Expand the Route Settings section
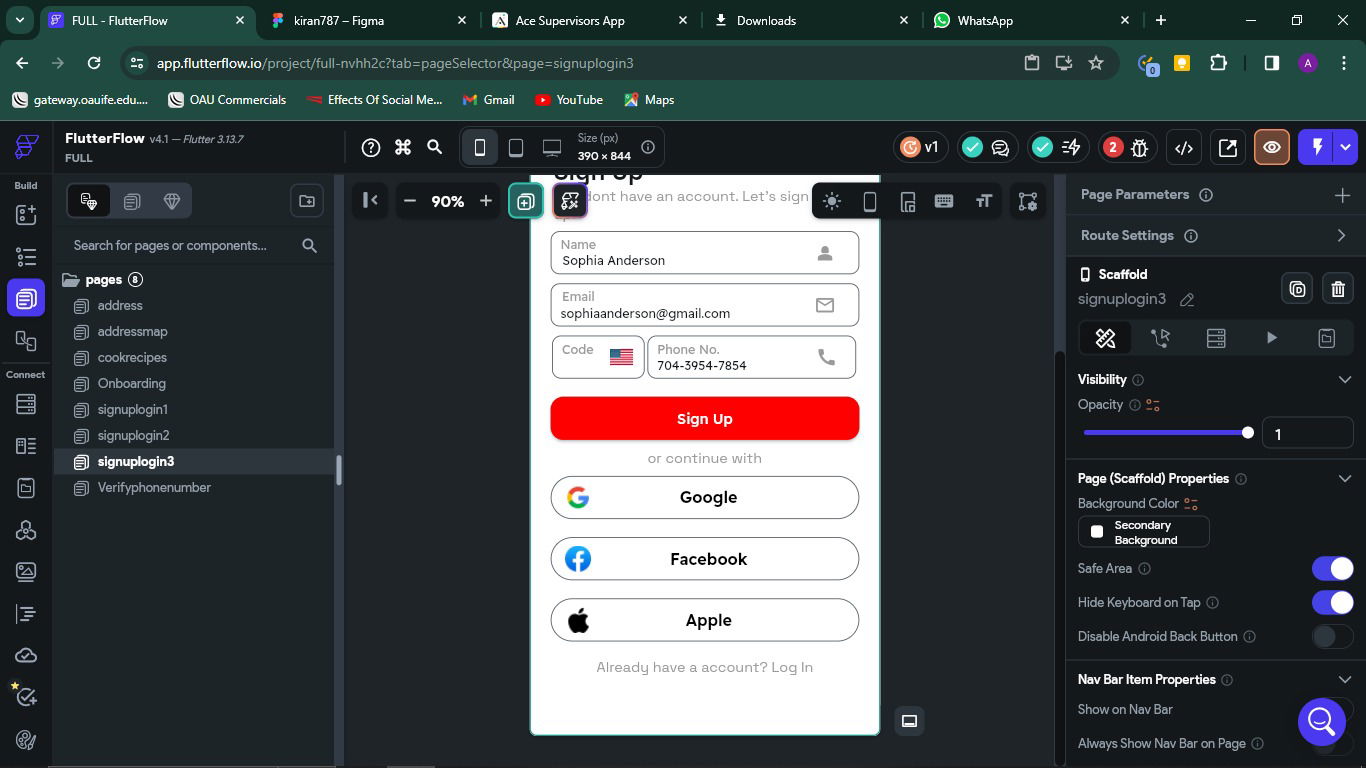Screen dimensions: 1366x768 tap(1341, 236)
